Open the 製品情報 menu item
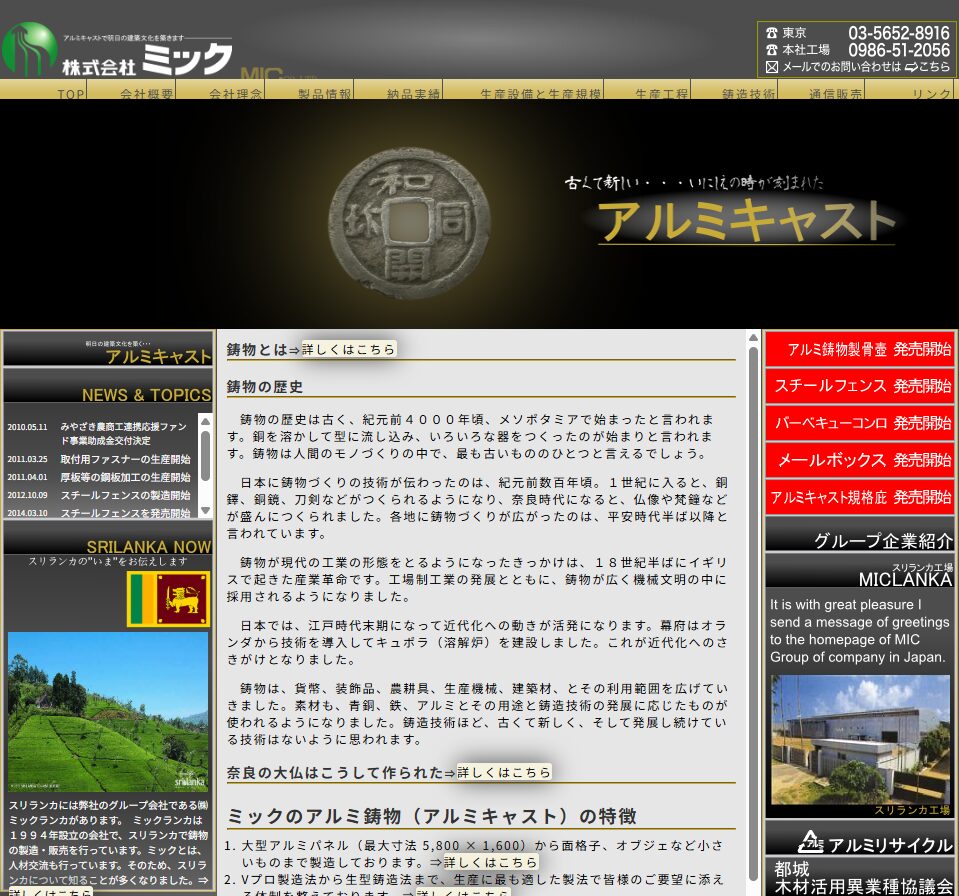This screenshot has height=896, width=959. 309,89
